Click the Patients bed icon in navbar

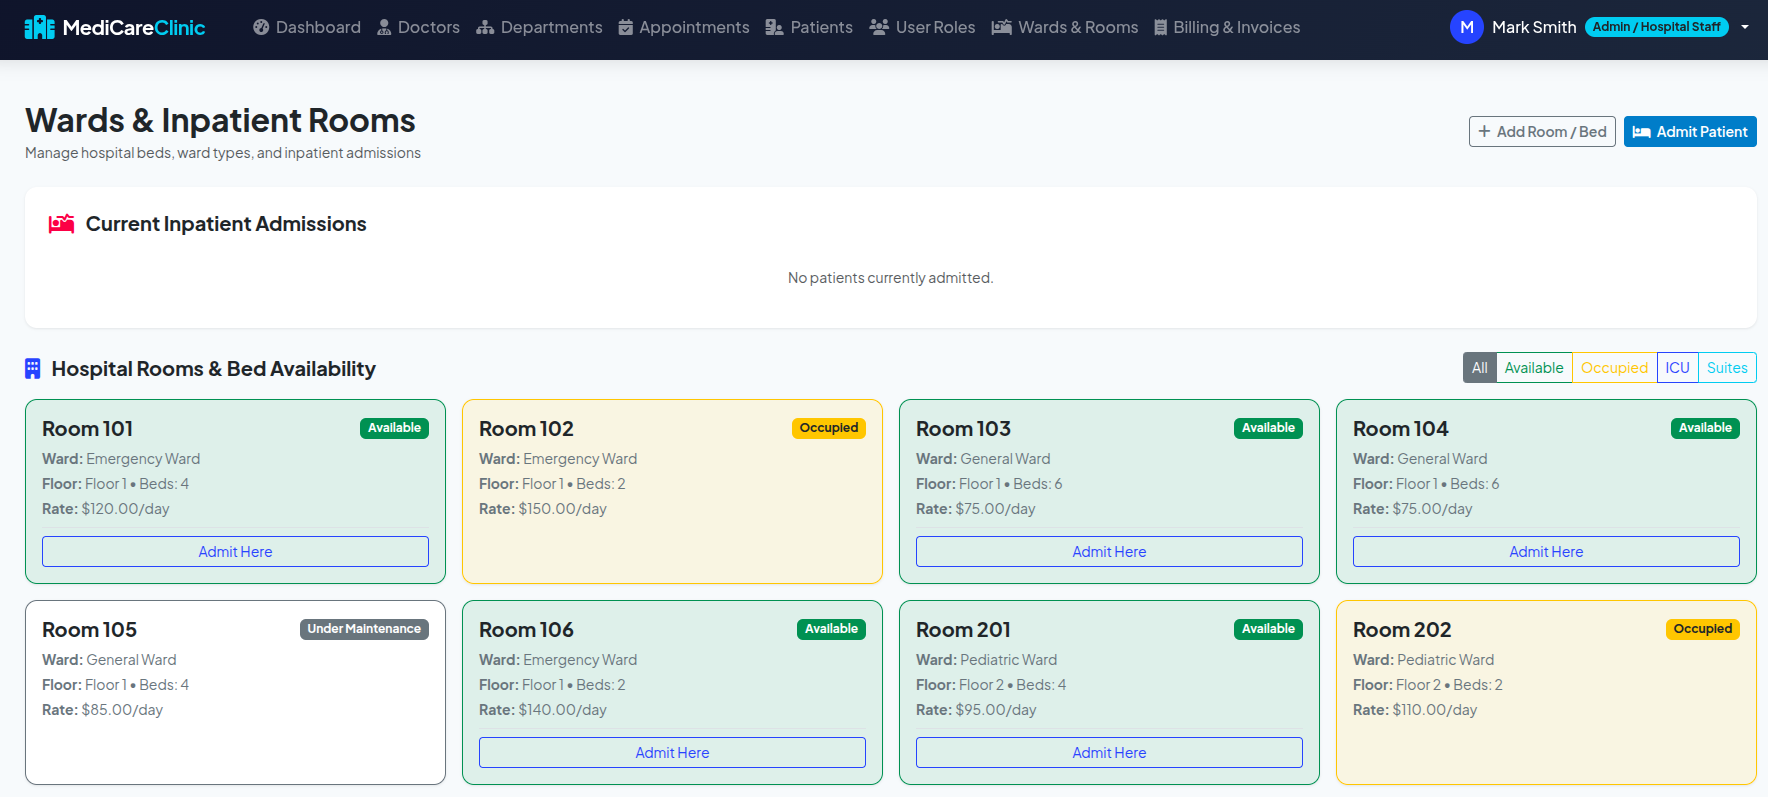pos(774,27)
